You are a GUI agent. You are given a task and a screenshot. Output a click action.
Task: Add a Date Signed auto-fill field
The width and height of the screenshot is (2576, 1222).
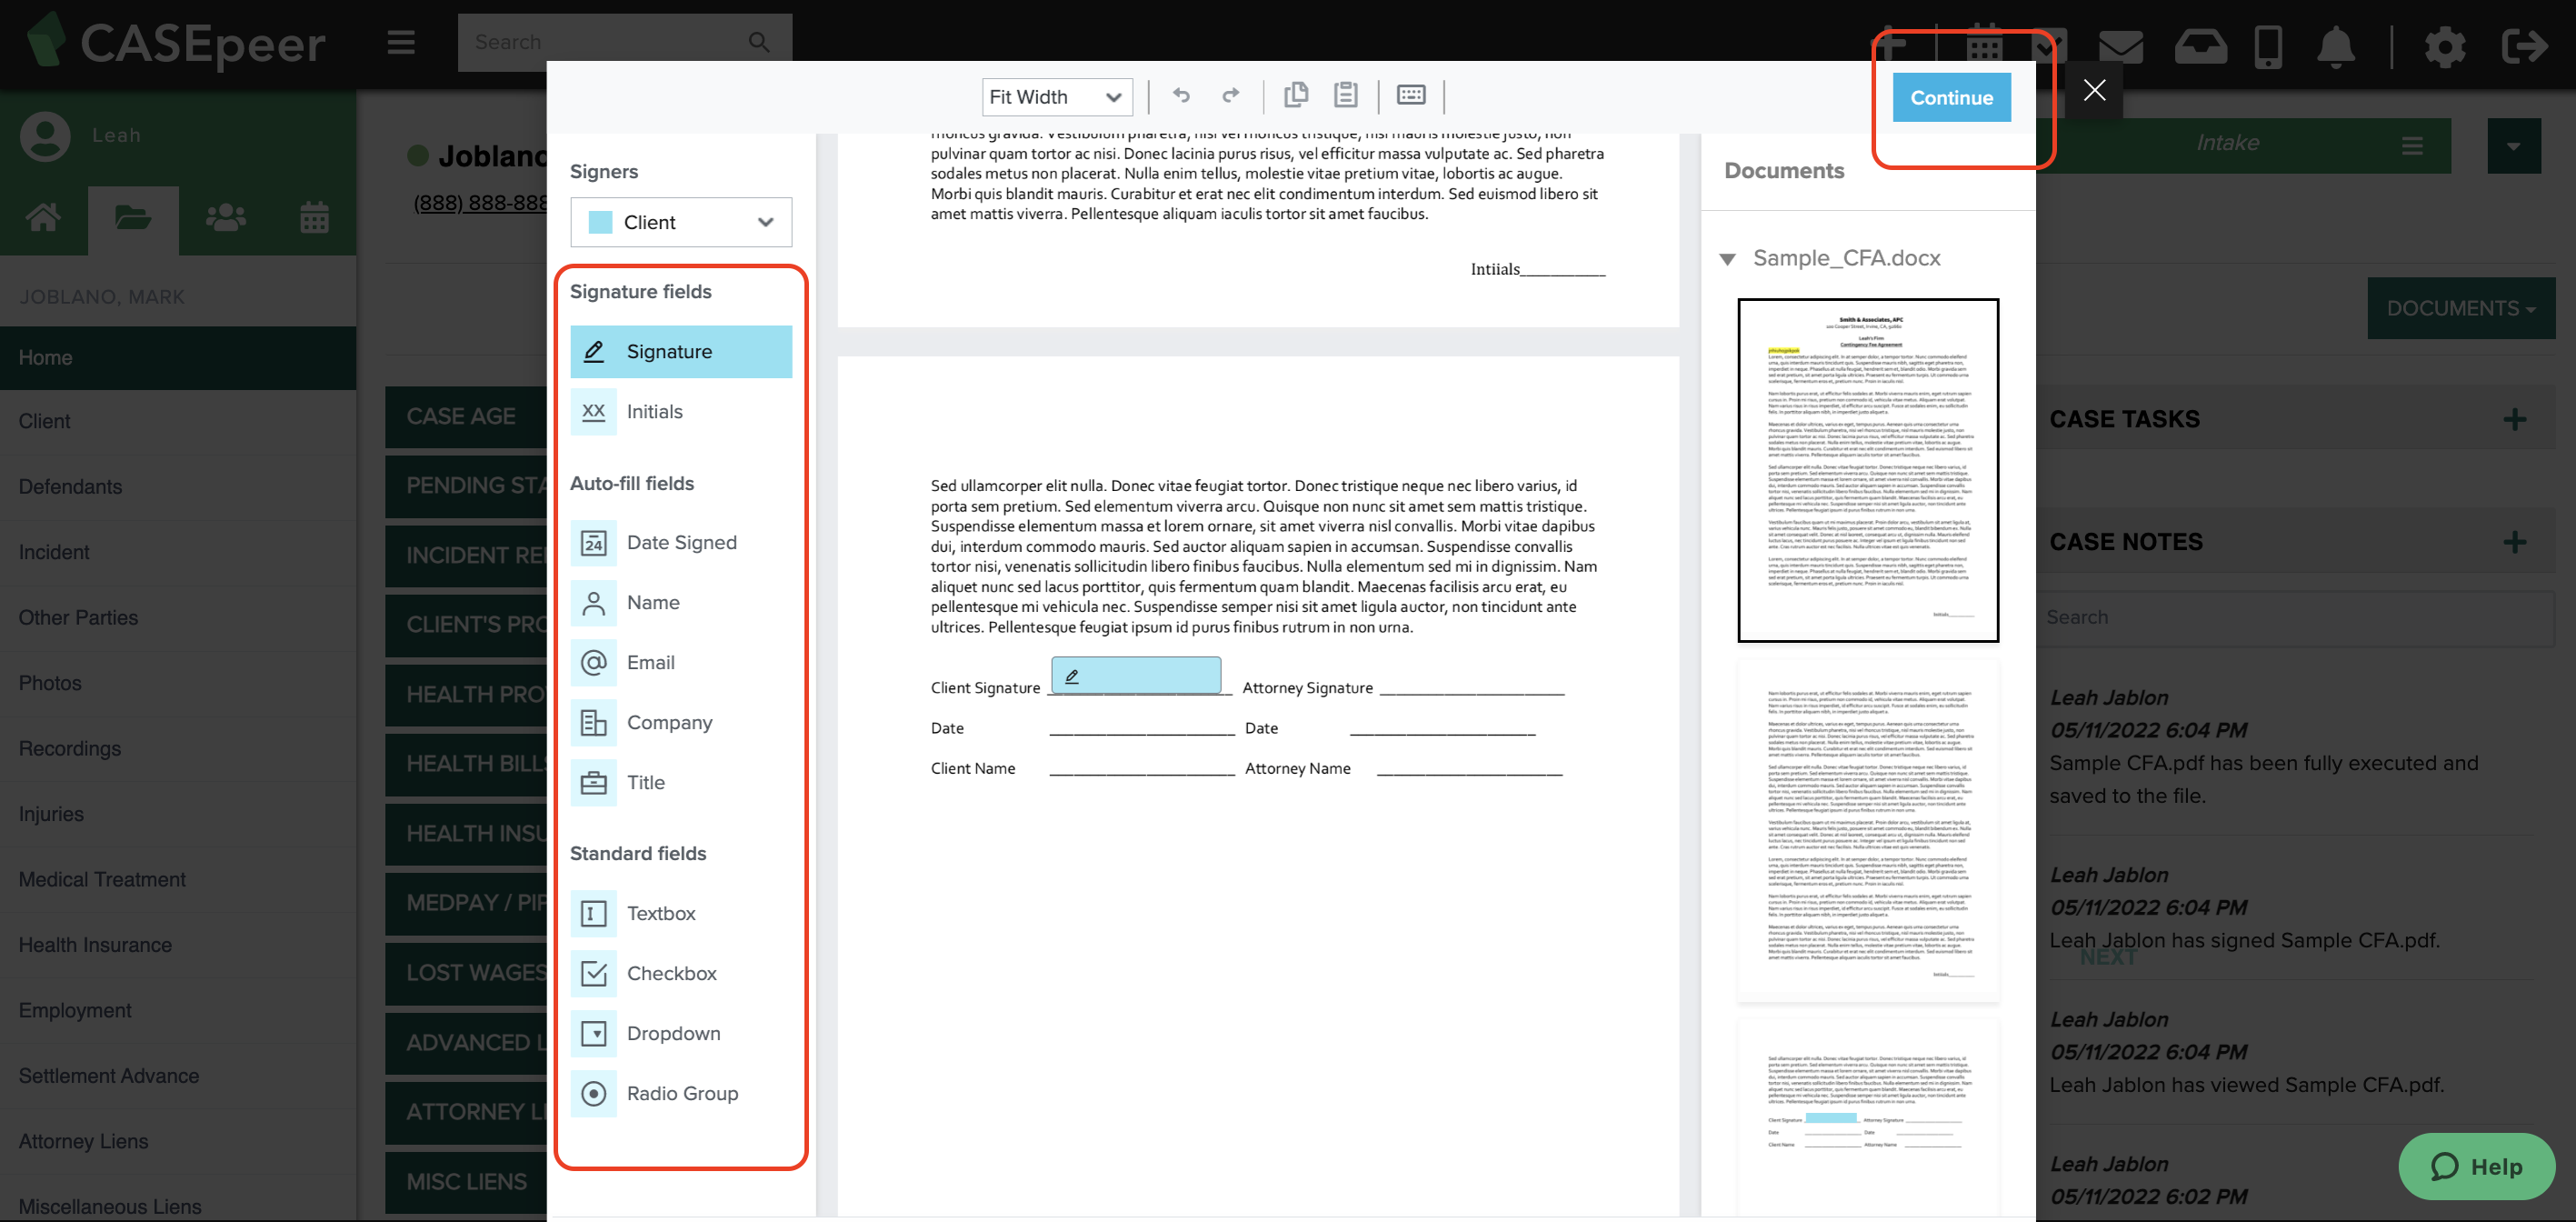click(x=680, y=542)
